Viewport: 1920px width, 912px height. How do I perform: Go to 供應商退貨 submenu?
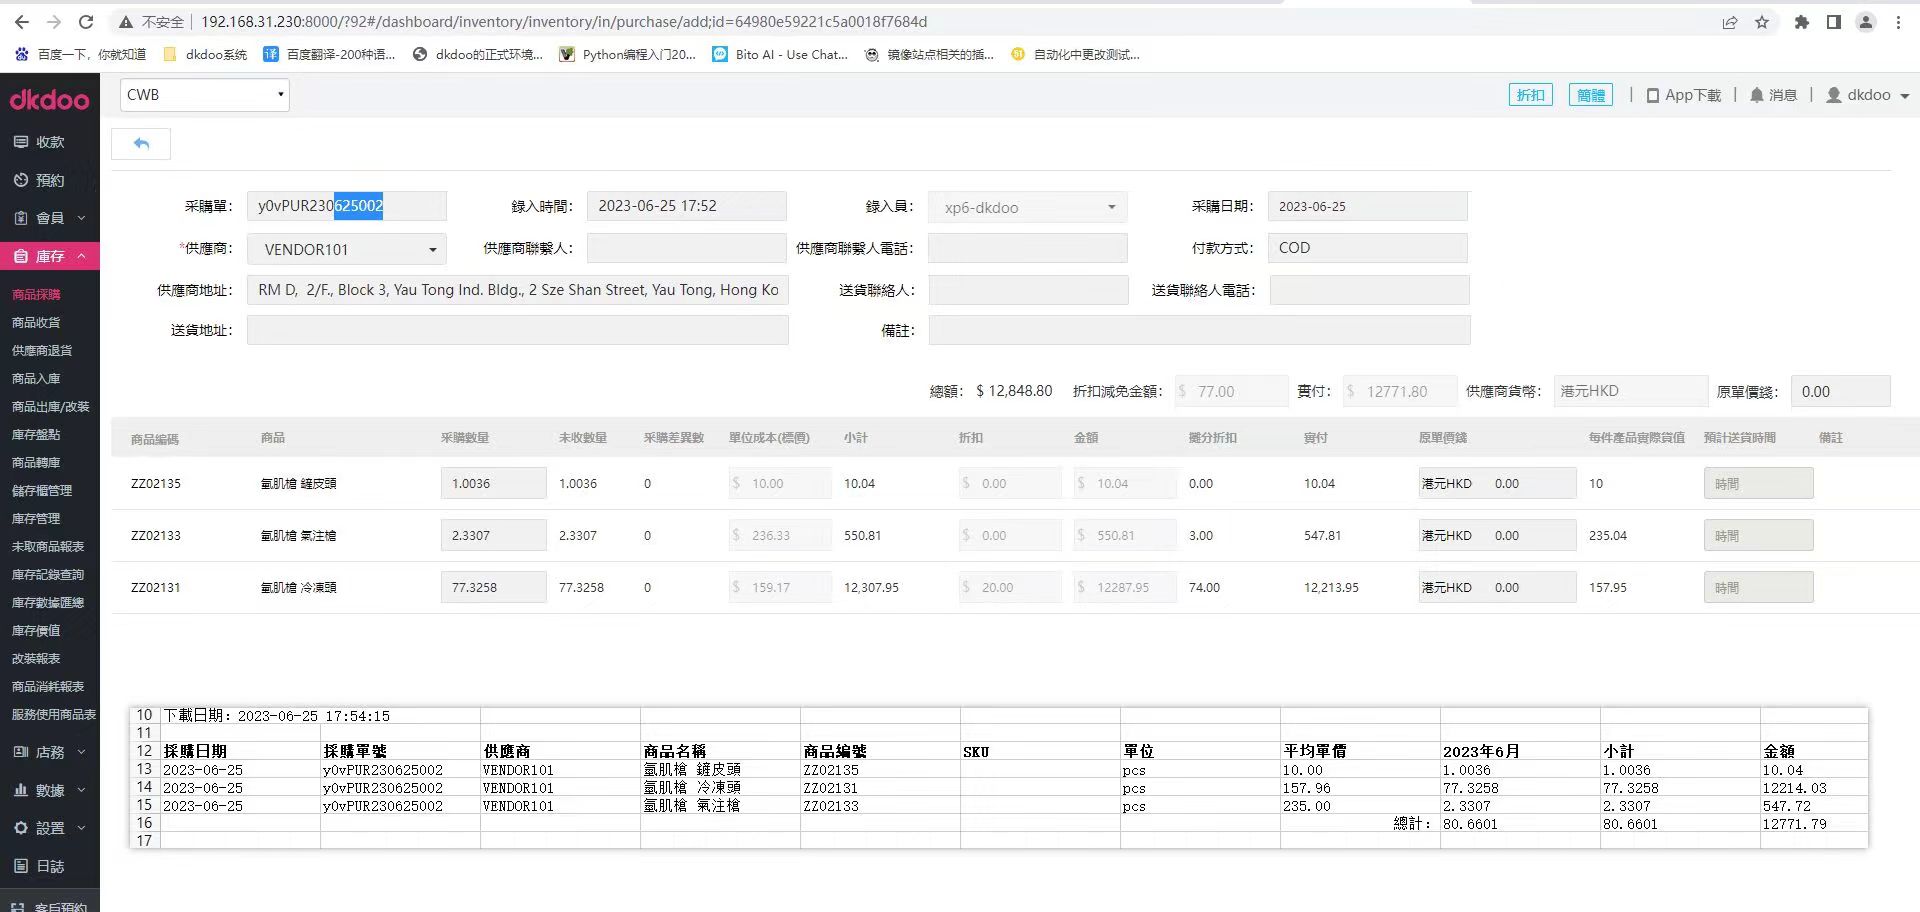click(42, 350)
